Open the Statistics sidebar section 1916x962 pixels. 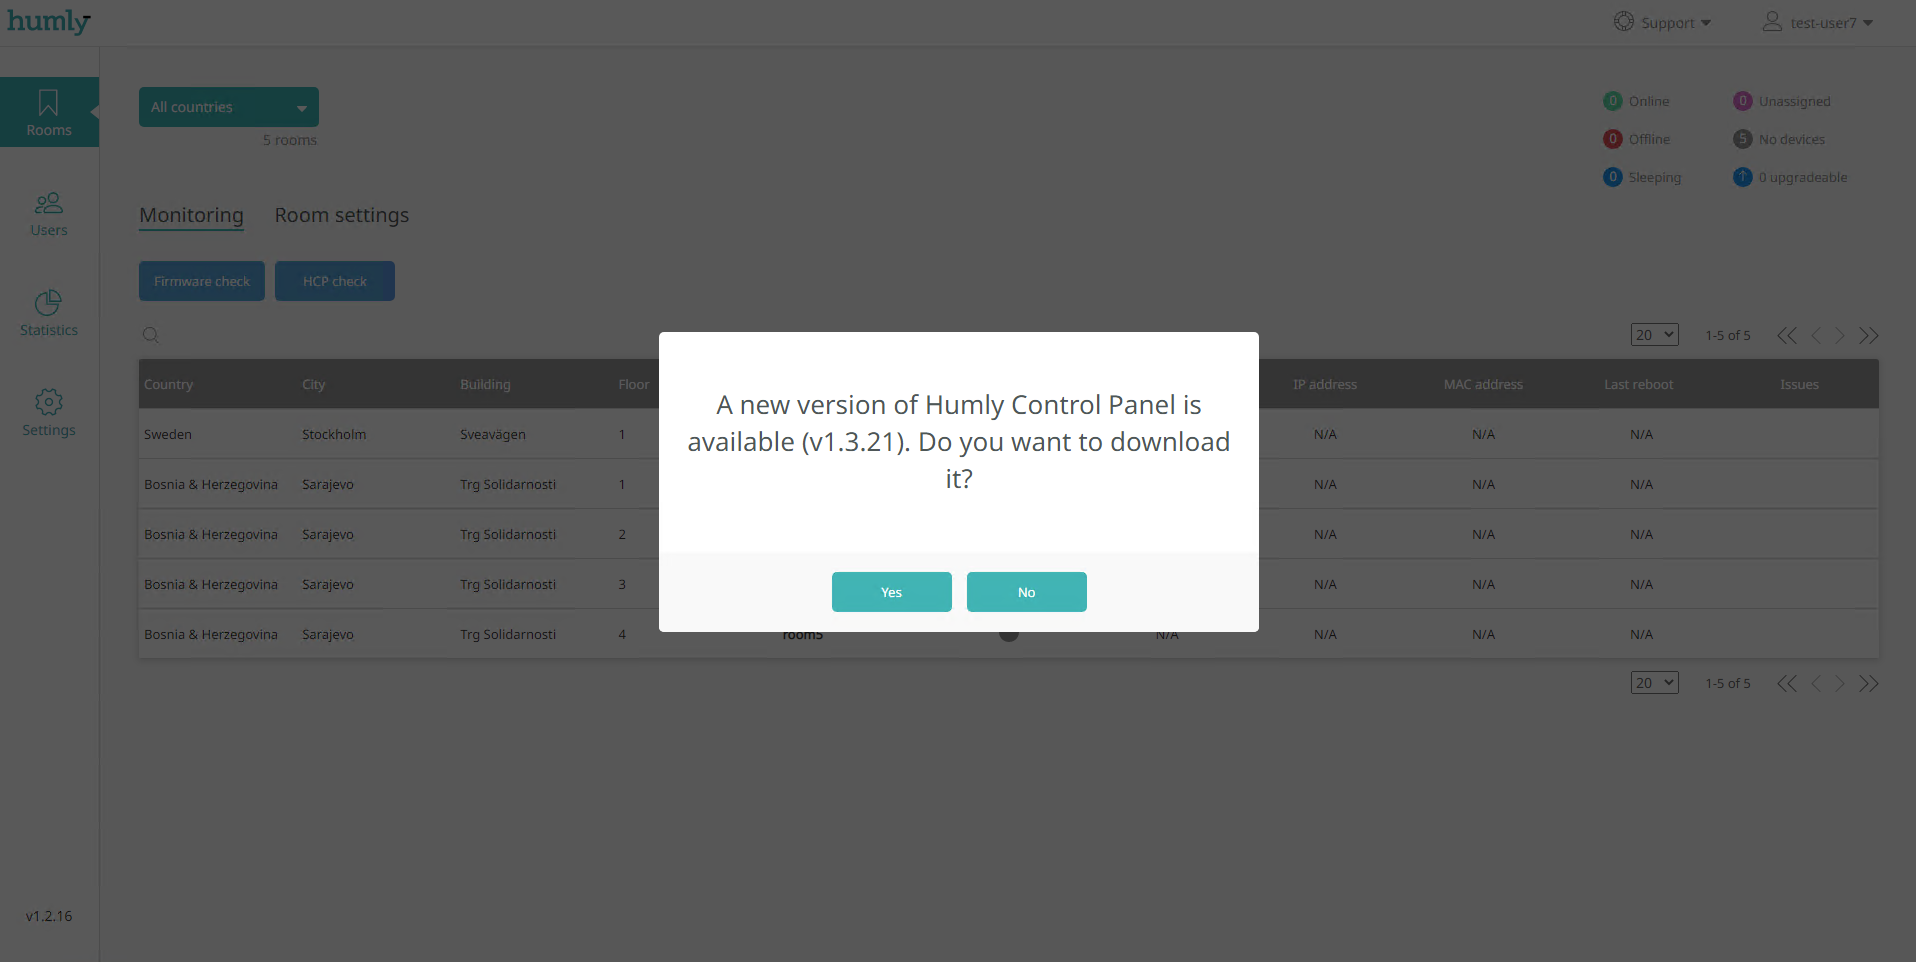[49, 314]
